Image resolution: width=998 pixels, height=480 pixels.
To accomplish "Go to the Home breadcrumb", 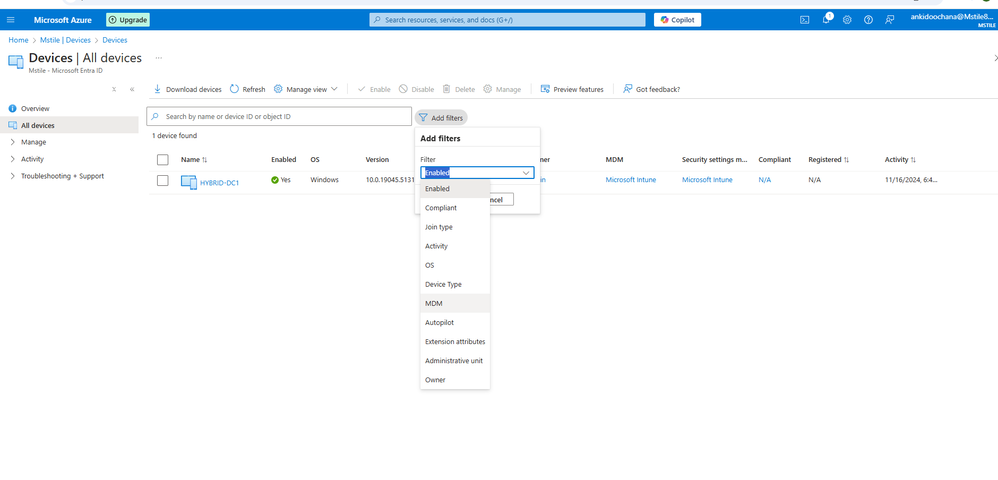I will click(x=18, y=40).
